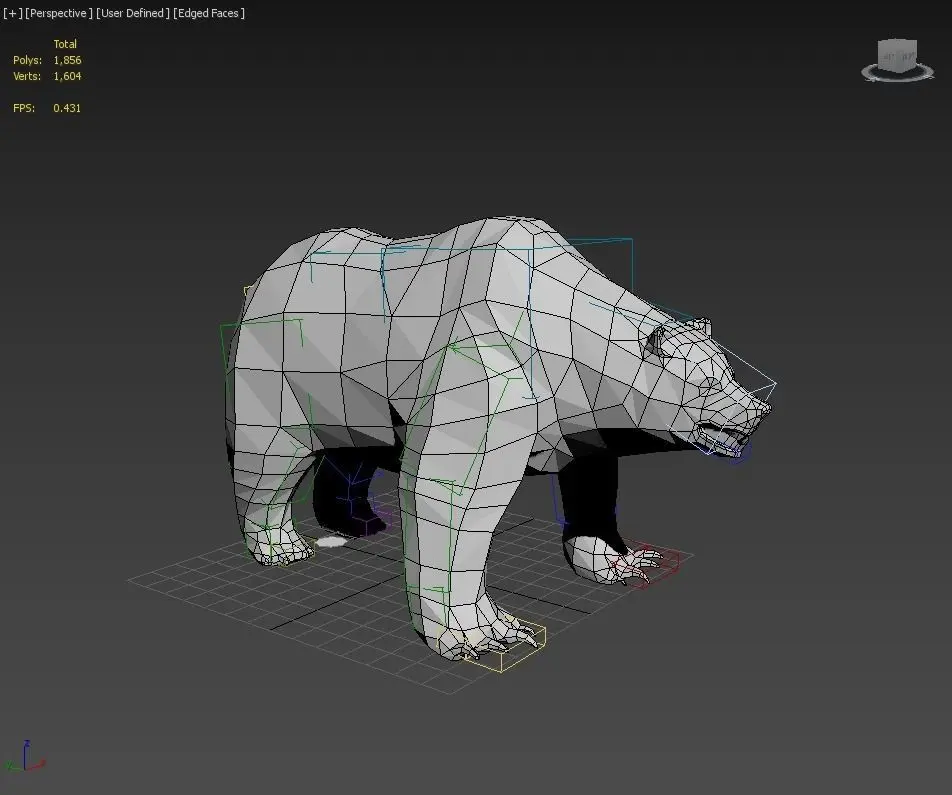The height and width of the screenshot is (795, 952).
Task: Open the [+] viewport general menu
Action: click(13, 13)
